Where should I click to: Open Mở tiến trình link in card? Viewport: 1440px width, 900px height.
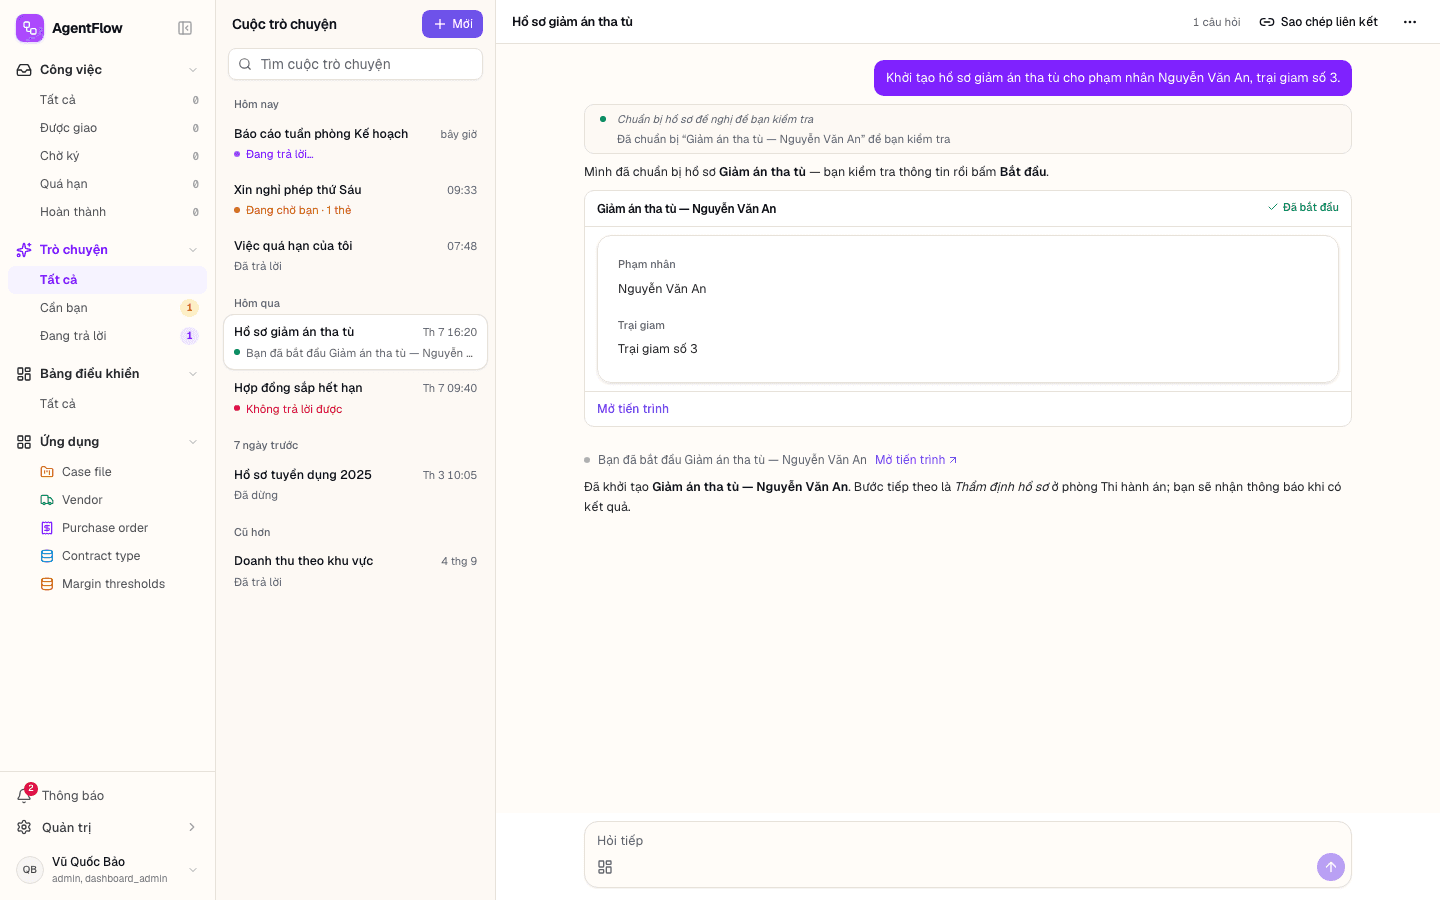[633, 409]
